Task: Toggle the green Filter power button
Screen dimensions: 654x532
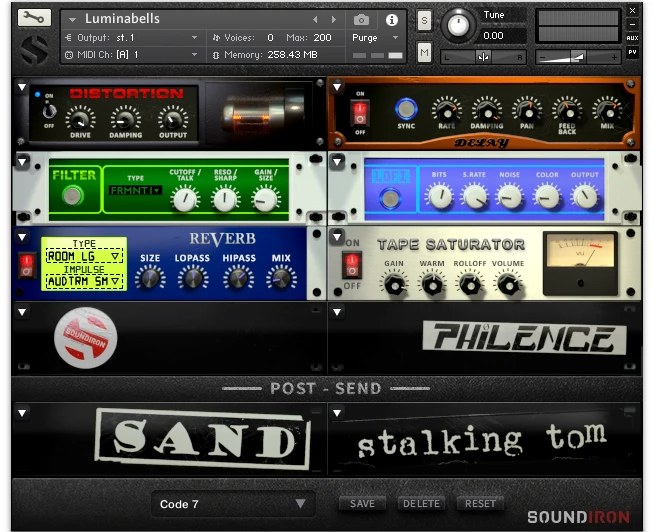Action: 73,195
